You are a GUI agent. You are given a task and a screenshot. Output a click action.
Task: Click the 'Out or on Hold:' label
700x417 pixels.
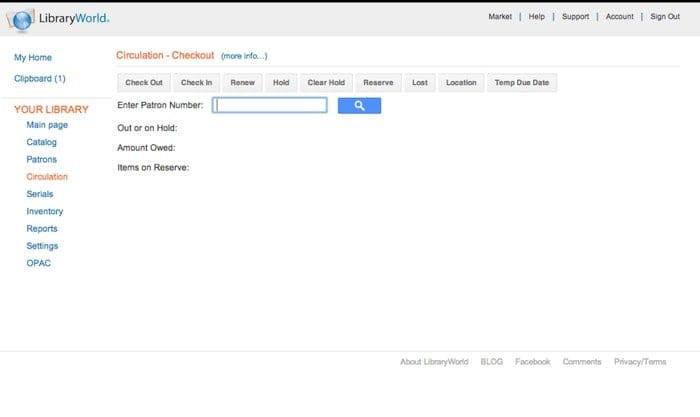[x=147, y=128]
